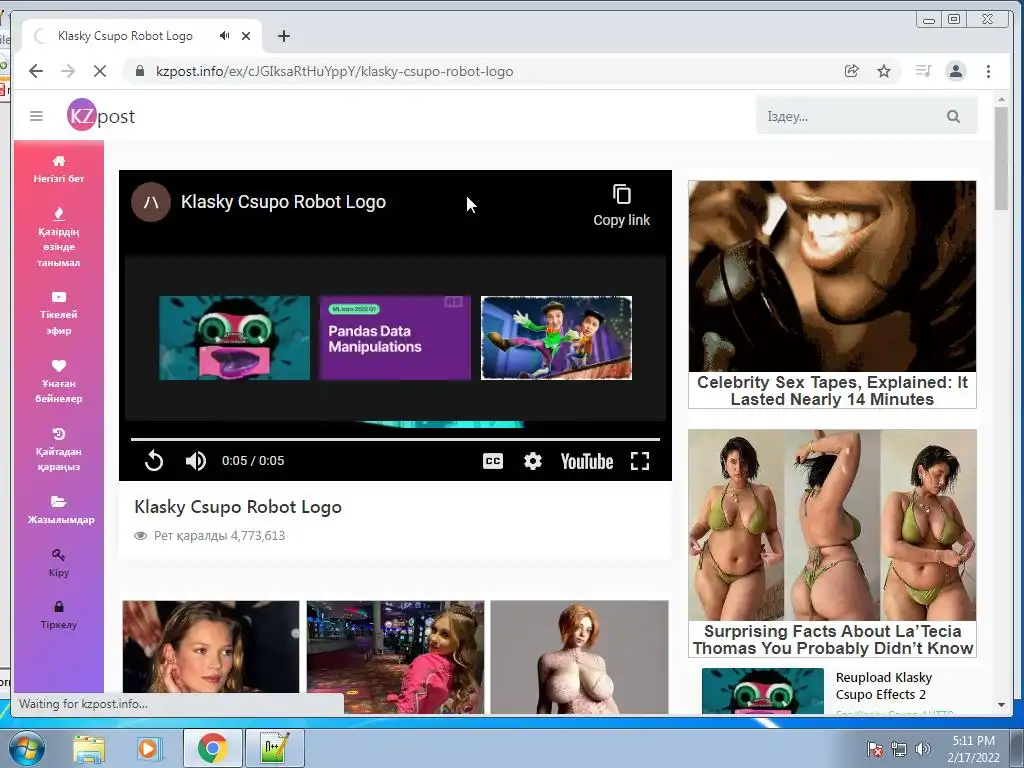
Task: Open Chrome three-dot menu
Action: [988, 71]
